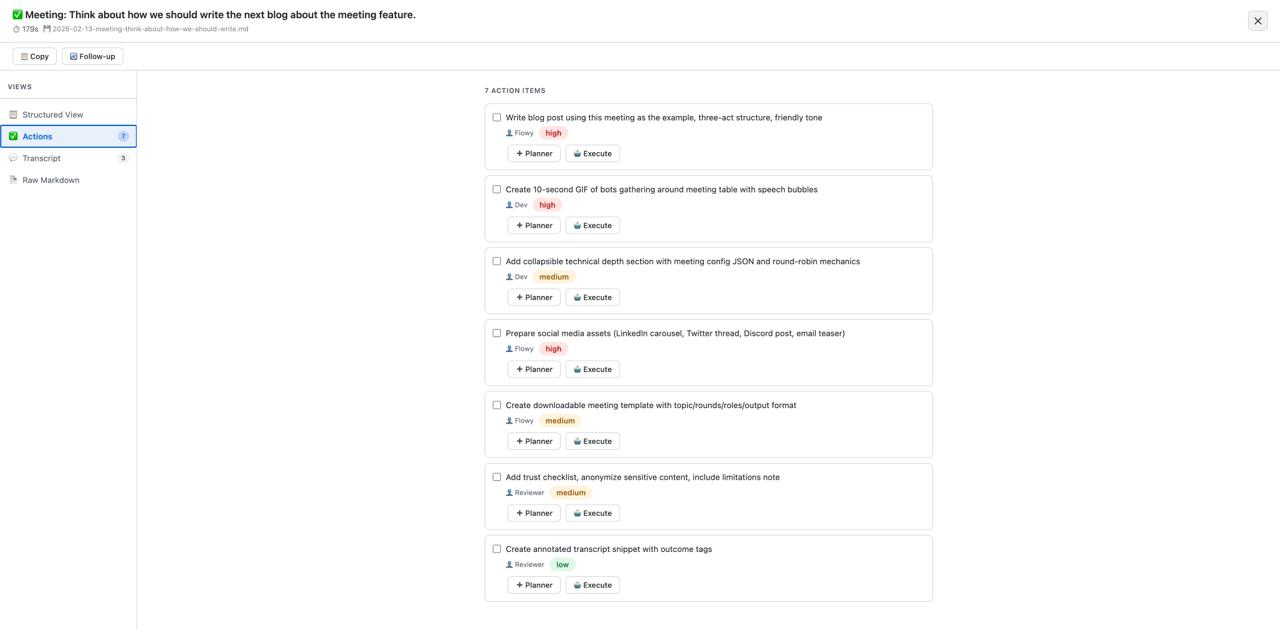Click Execute on the meeting template task
Image resolution: width=1280 pixels, height=630 pixels.
[x=592, y=441]
